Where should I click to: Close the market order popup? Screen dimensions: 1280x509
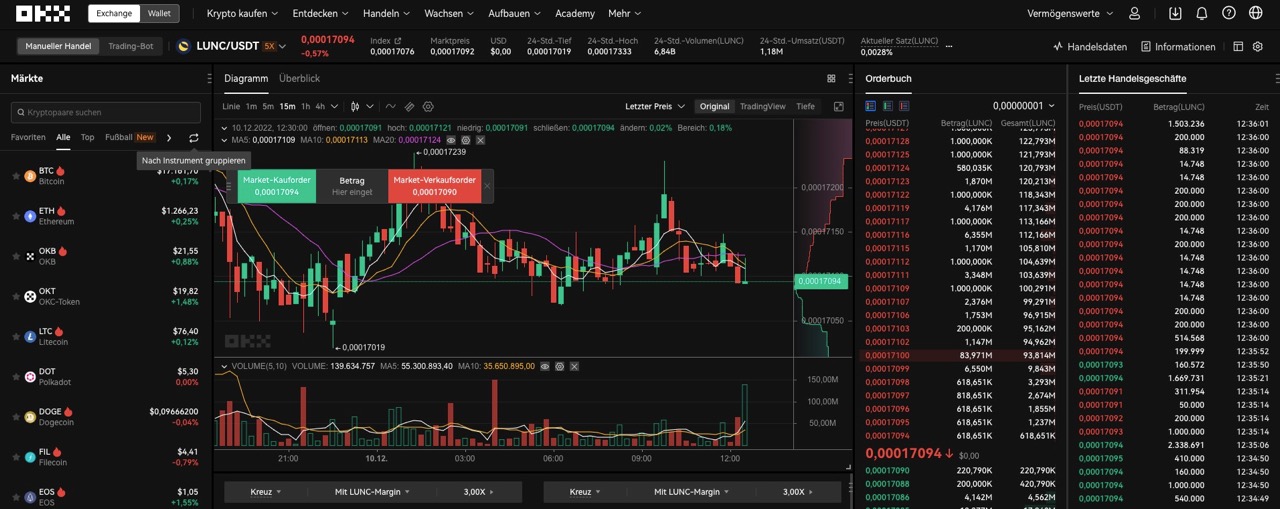[487, 186]
